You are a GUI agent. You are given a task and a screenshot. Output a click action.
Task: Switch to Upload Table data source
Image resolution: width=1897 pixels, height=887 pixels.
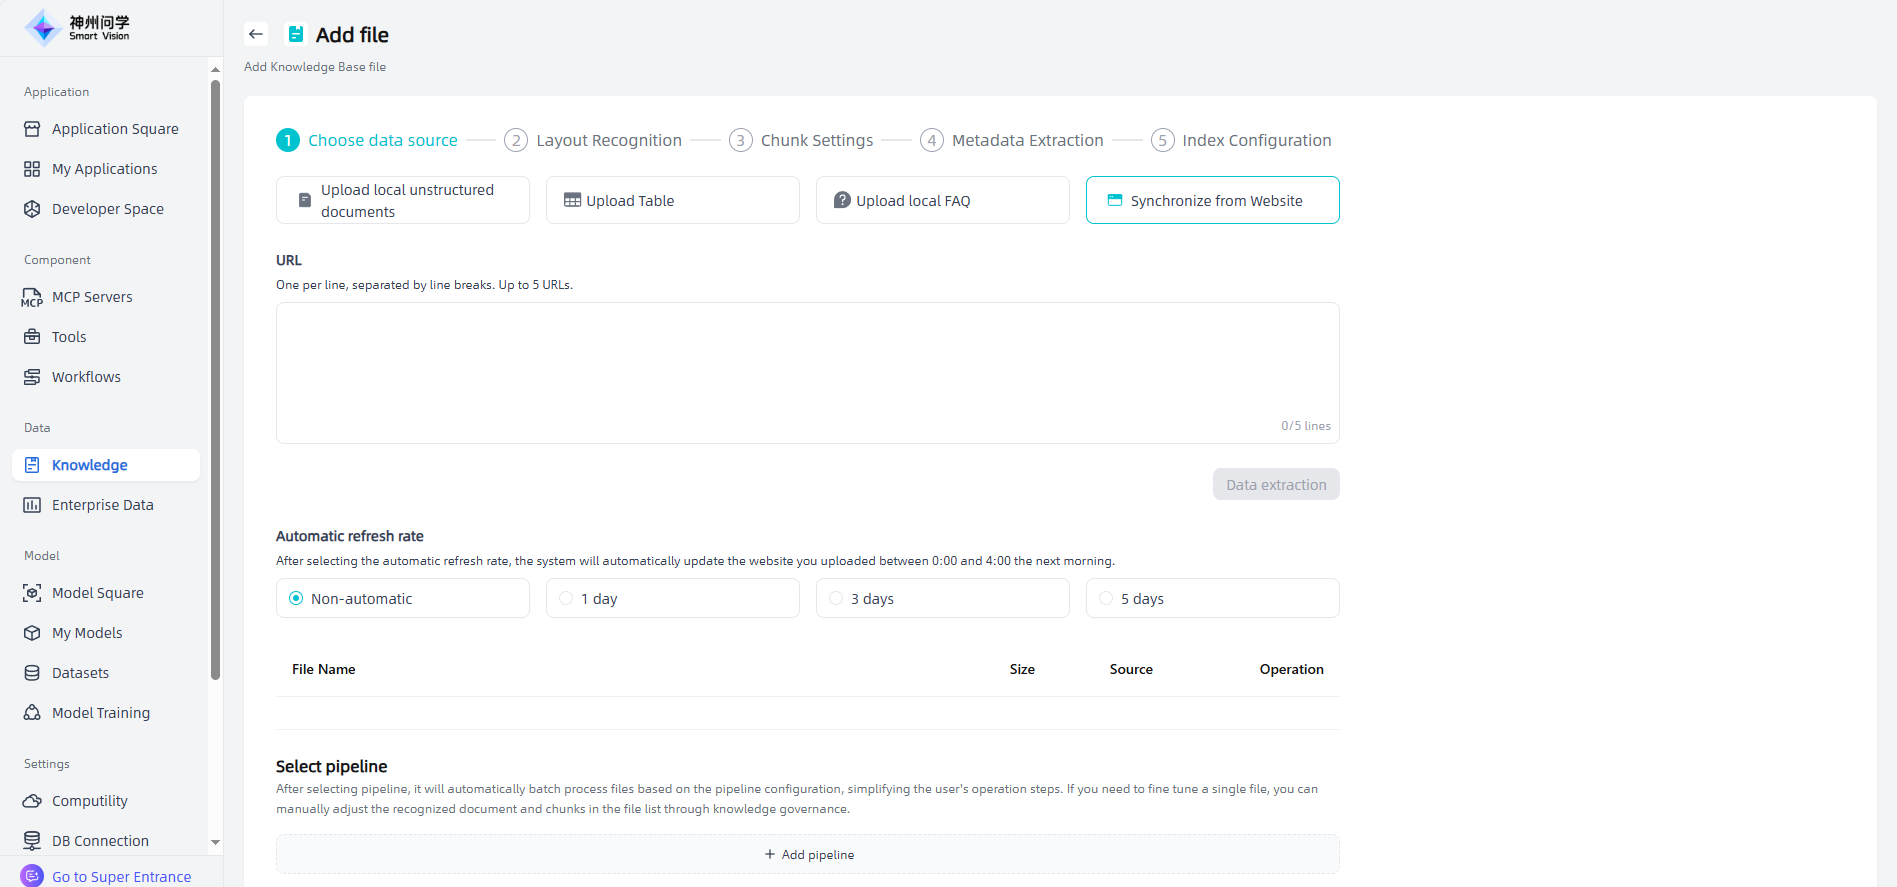pos(672,200)
